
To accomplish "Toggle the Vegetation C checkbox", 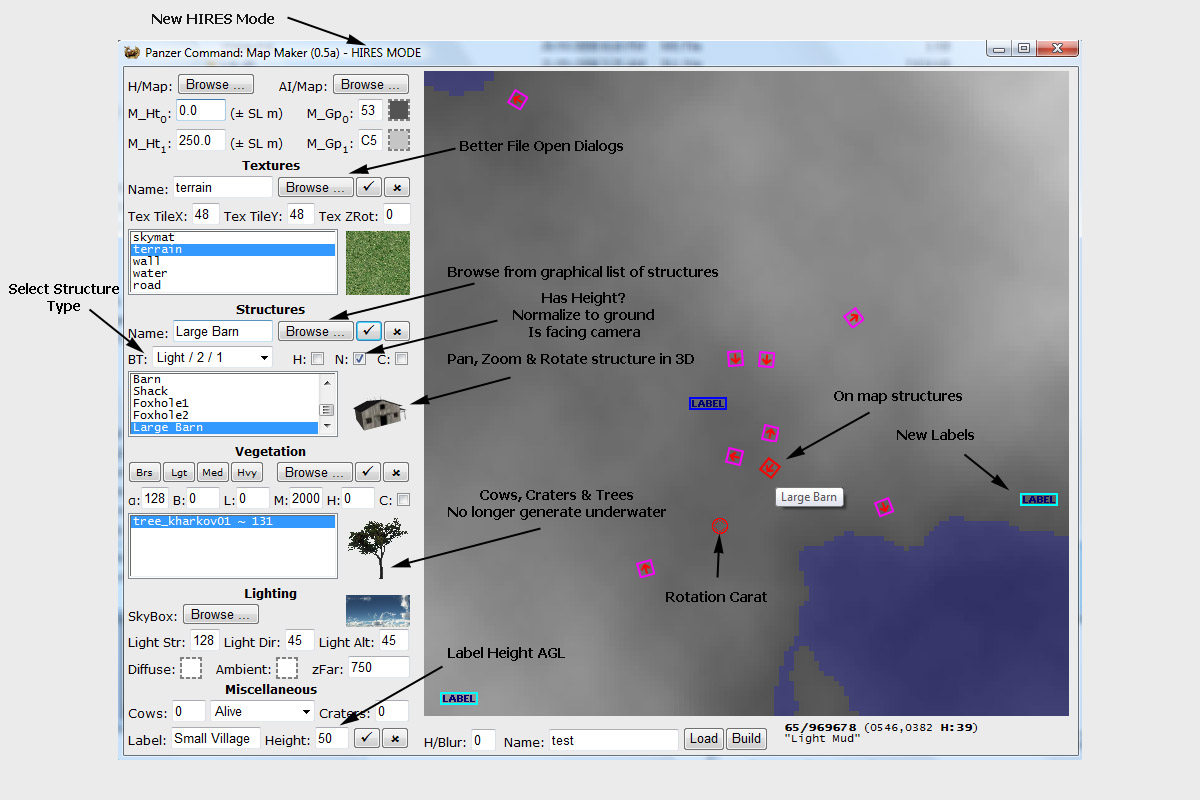I will (x=403, y=499).
